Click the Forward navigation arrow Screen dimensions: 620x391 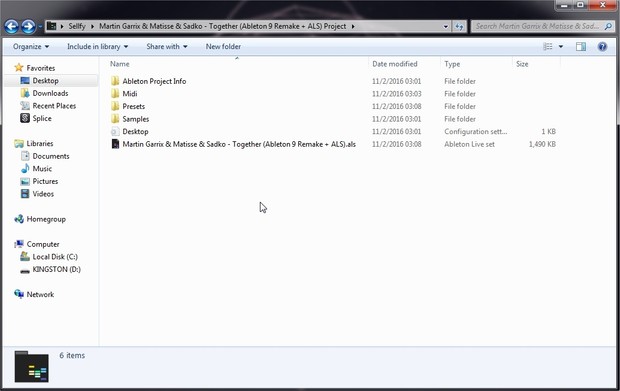28,26
